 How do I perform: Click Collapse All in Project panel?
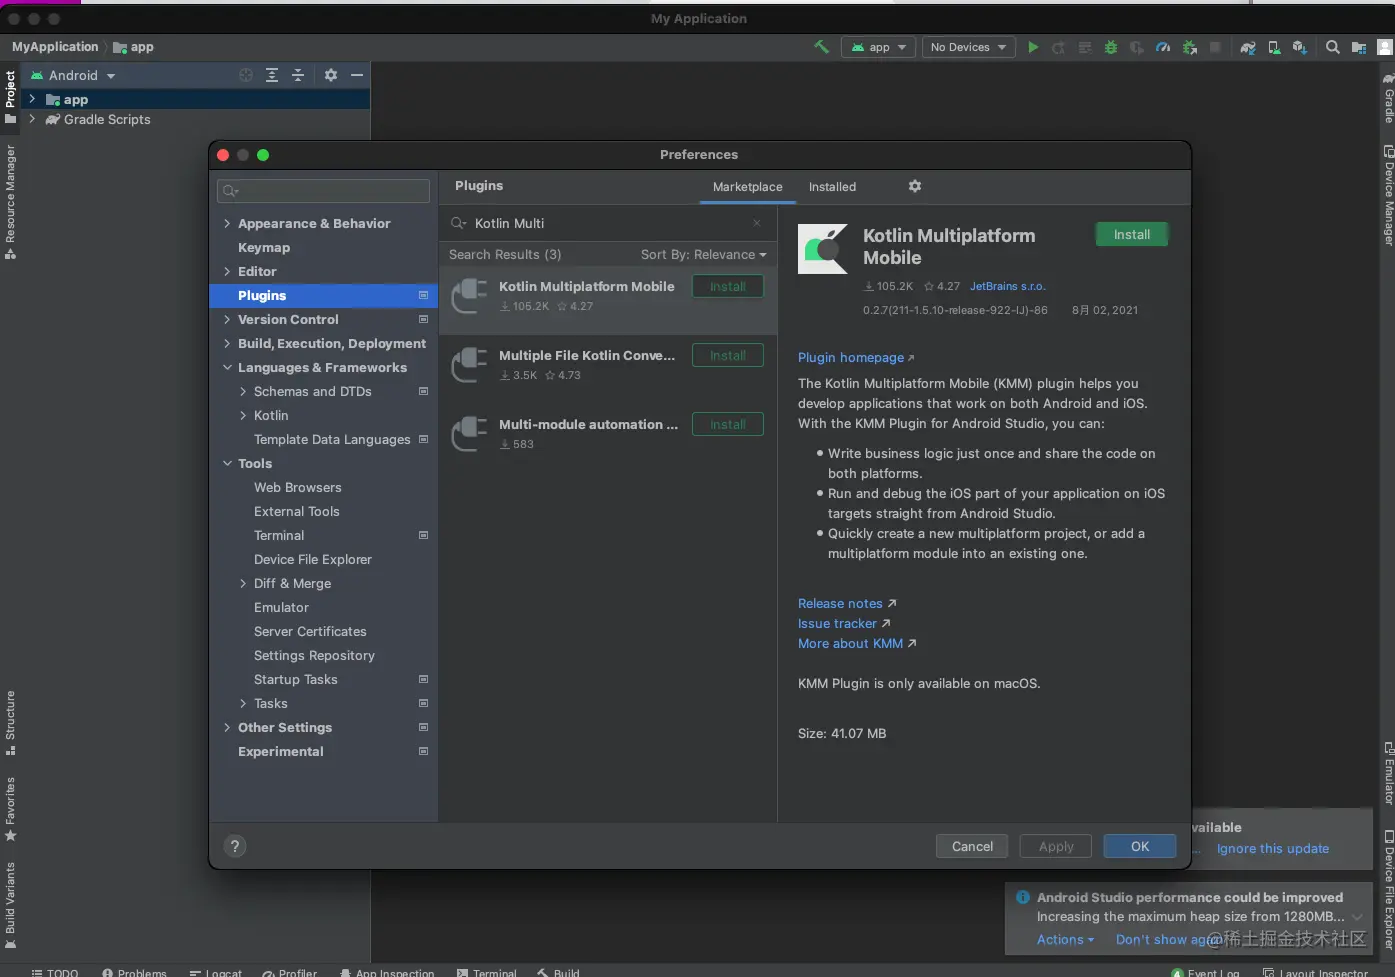pyautogui.click(x=298, y=75)
